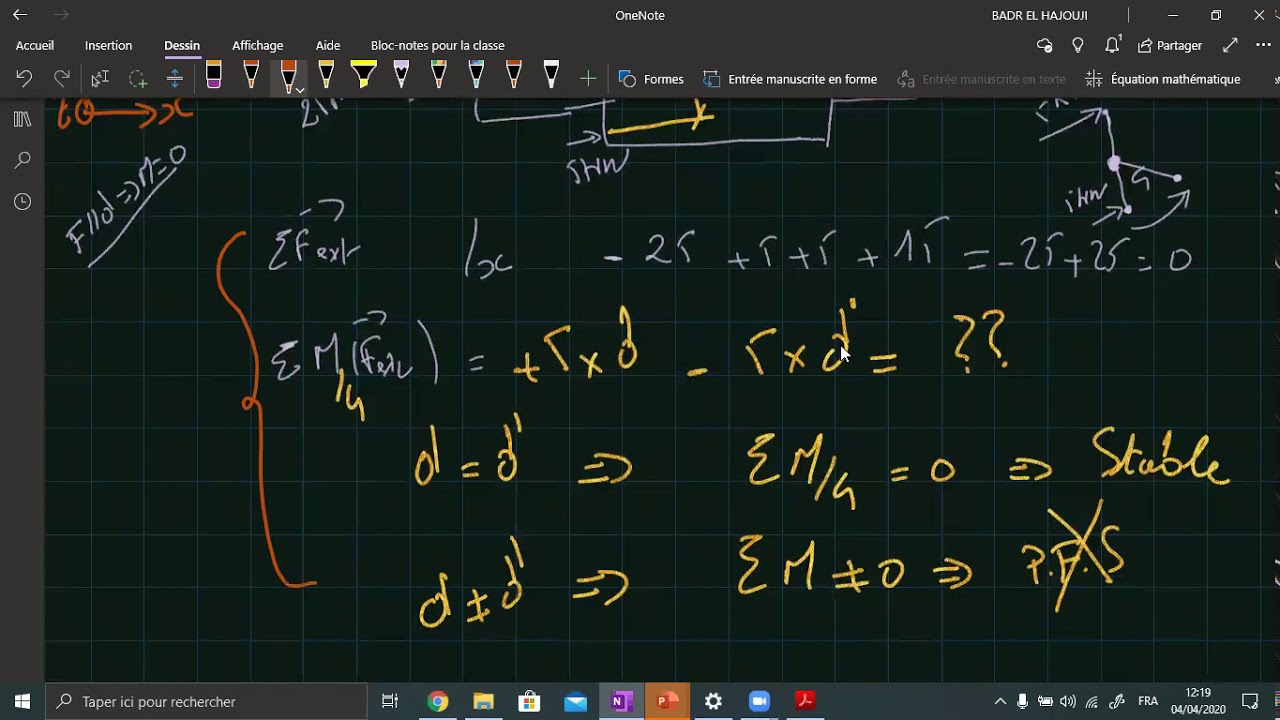
Task: Switch to PowerPoint on taskbar
Action: (667, 701)
